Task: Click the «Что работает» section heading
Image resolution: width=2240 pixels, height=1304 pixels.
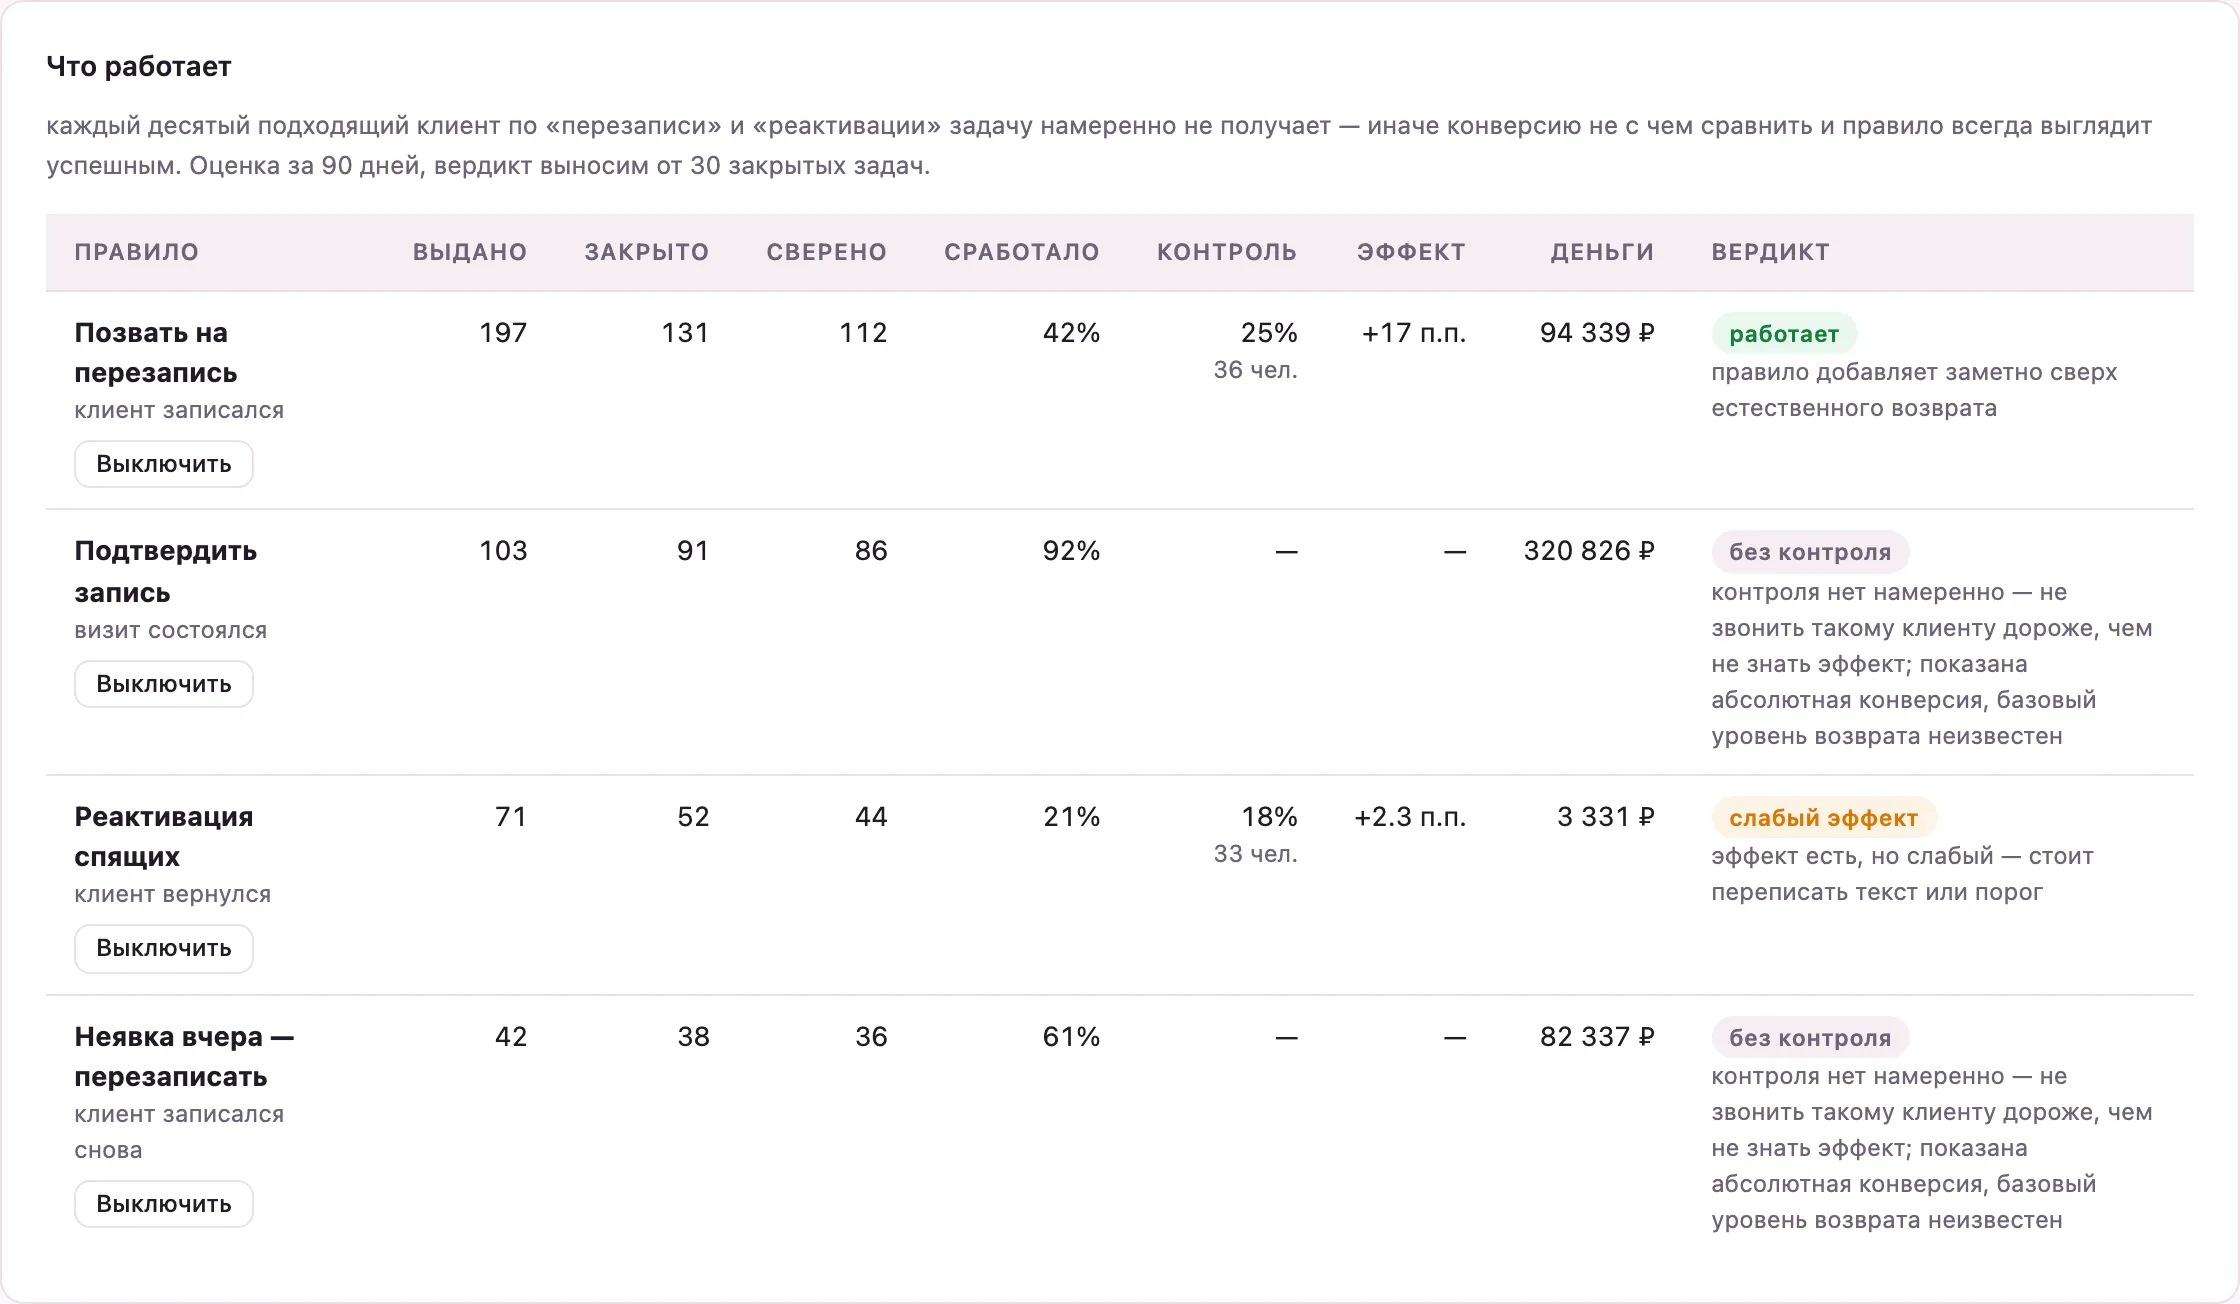Action: 139,67
